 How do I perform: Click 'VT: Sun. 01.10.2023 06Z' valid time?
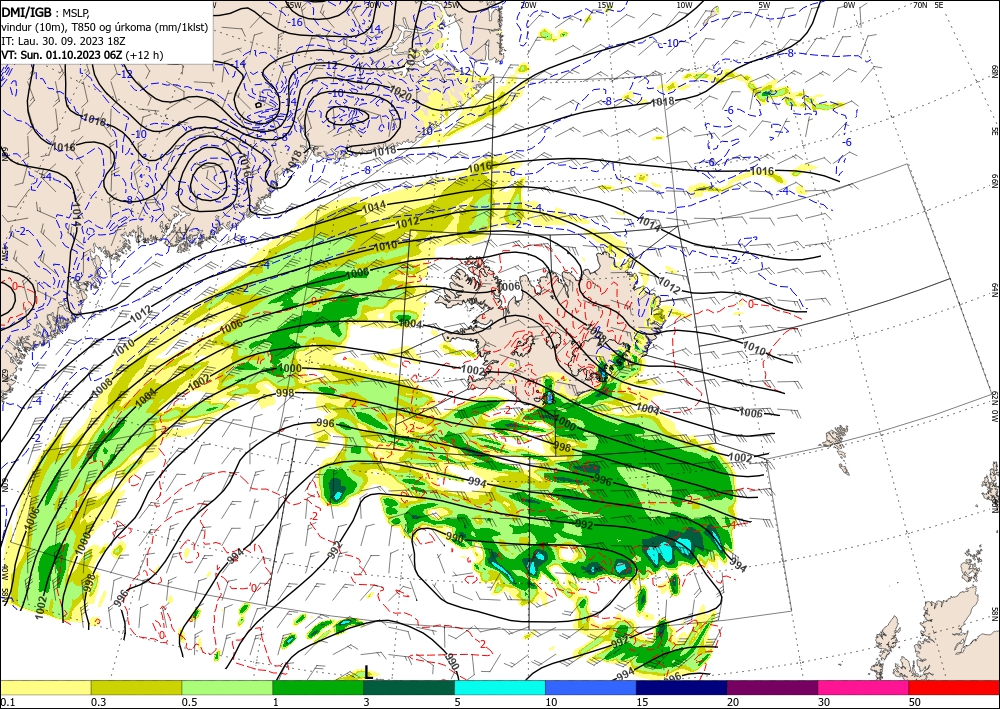[x=62, y=55]
